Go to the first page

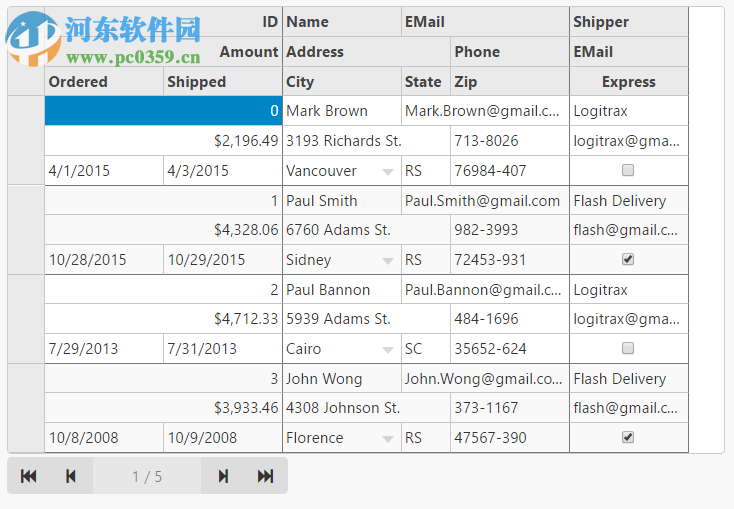tap(29, 476)
